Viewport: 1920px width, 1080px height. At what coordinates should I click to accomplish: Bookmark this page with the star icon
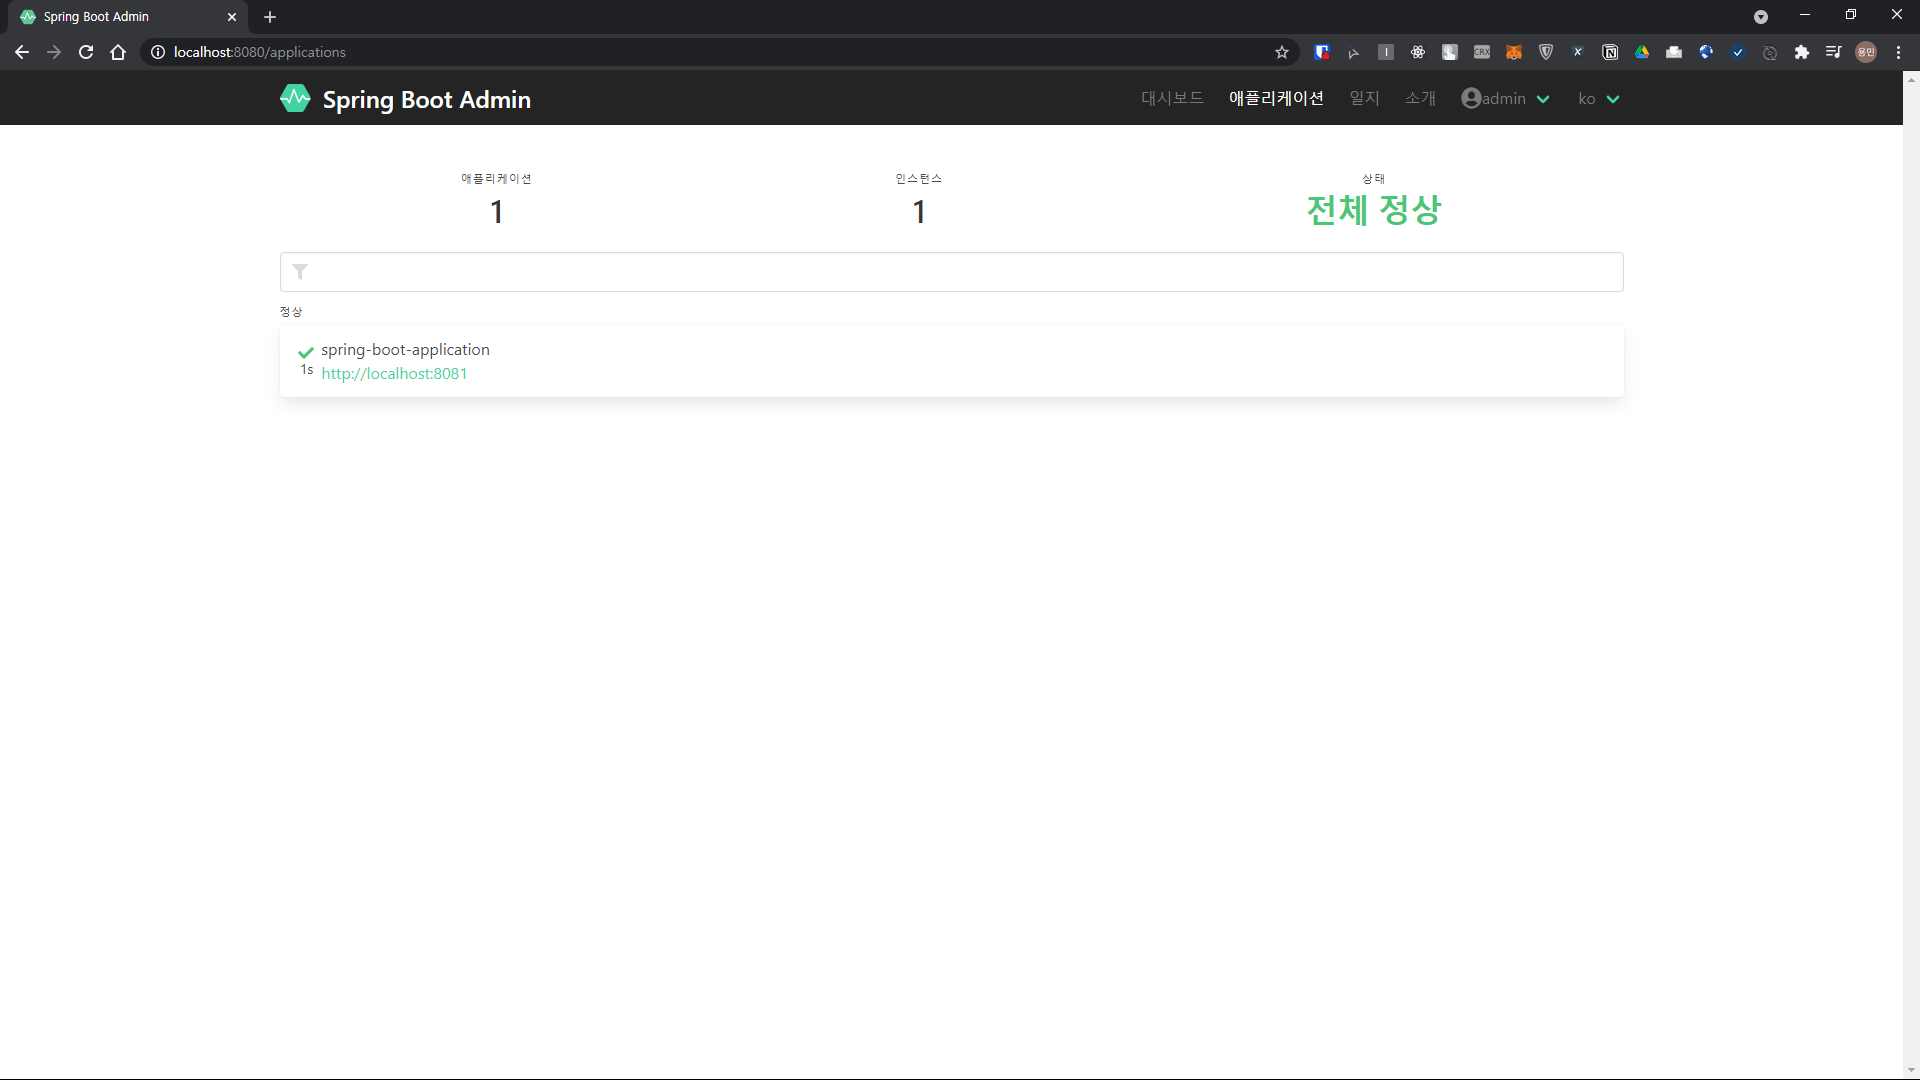click(1282, 52)
